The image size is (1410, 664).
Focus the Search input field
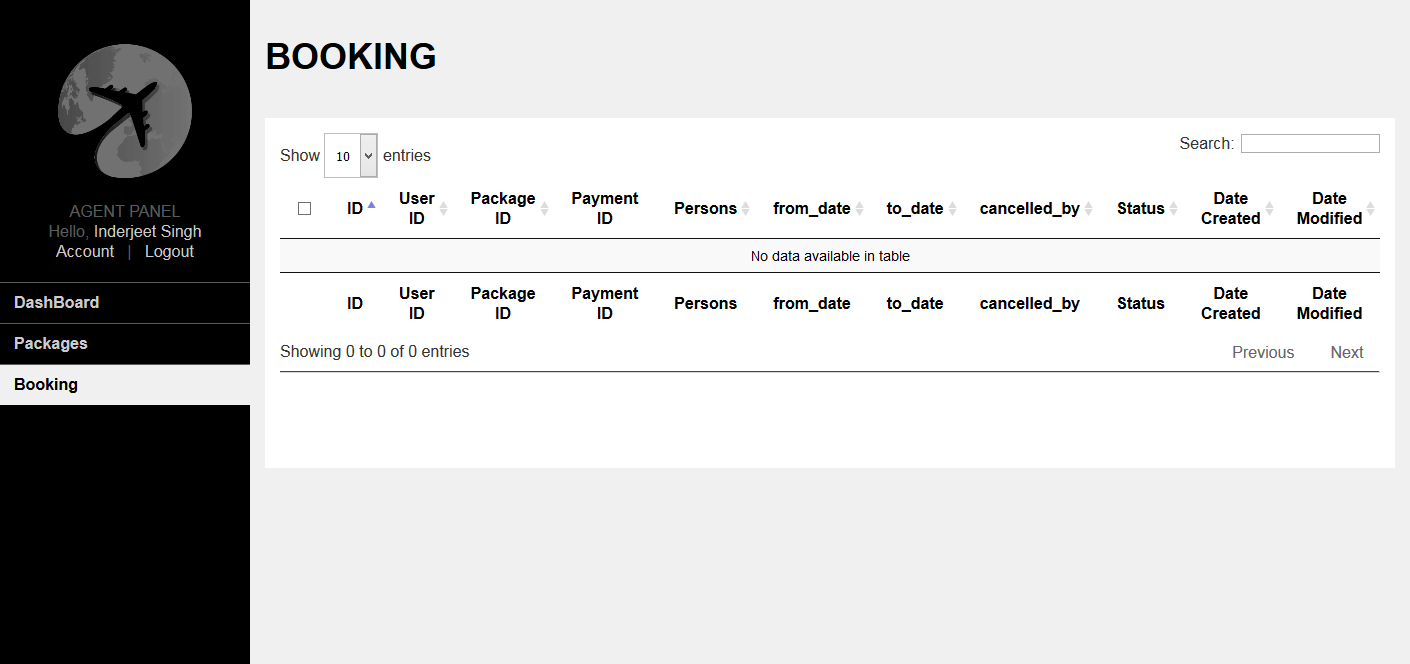(x=1310, y=144)
